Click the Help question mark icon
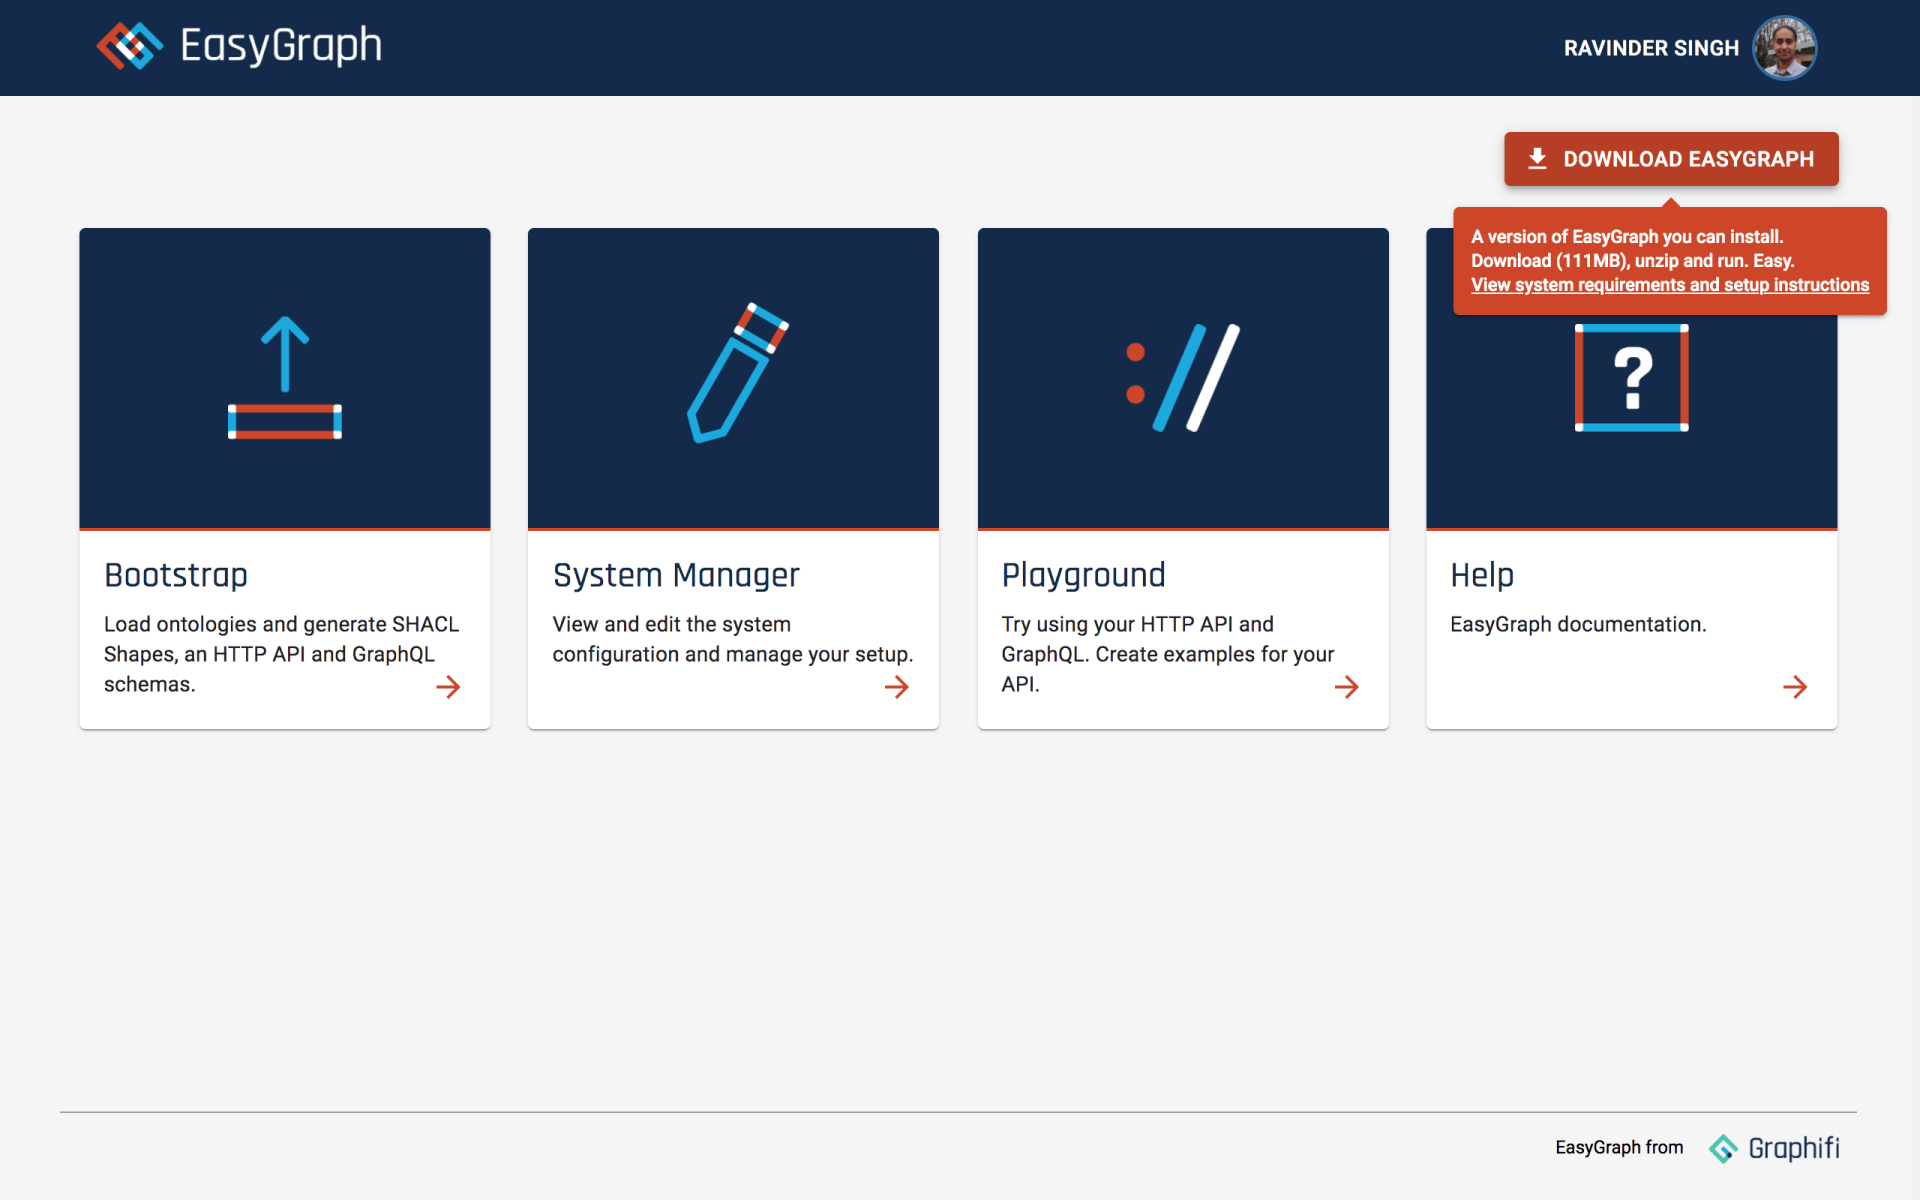 [1631, 378]
